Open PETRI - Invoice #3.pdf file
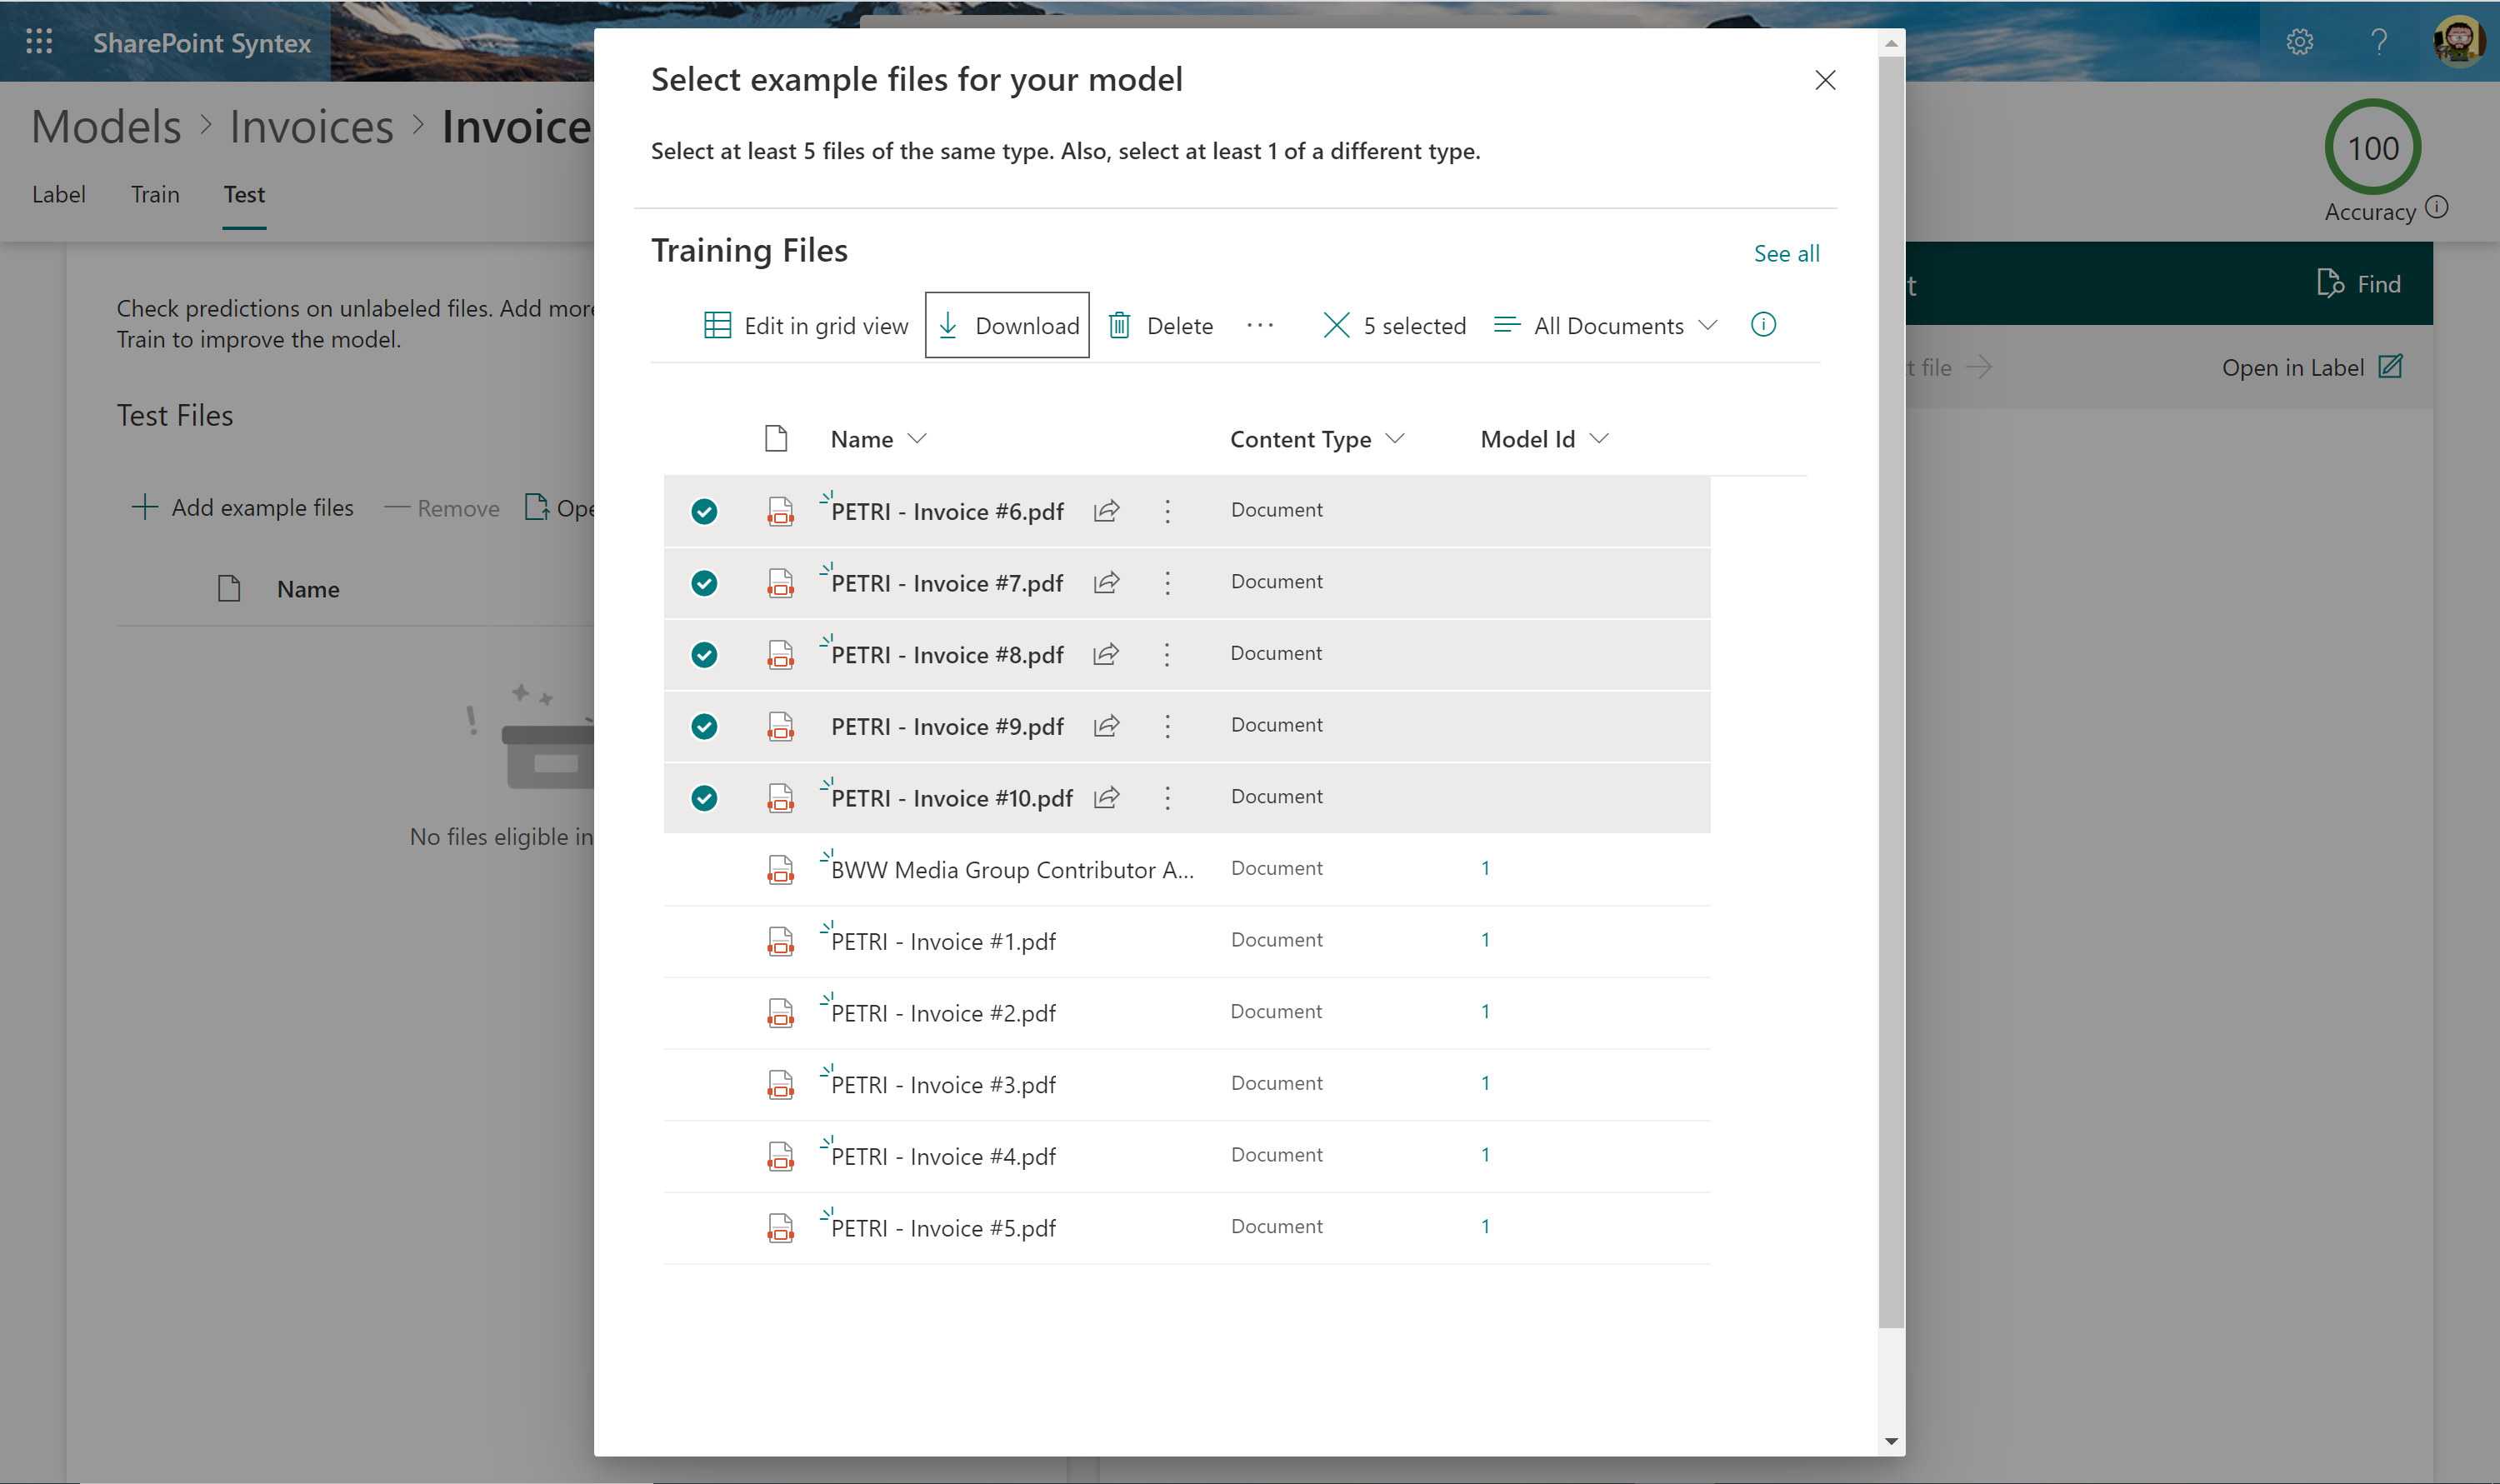 [x=943, y=1085]
